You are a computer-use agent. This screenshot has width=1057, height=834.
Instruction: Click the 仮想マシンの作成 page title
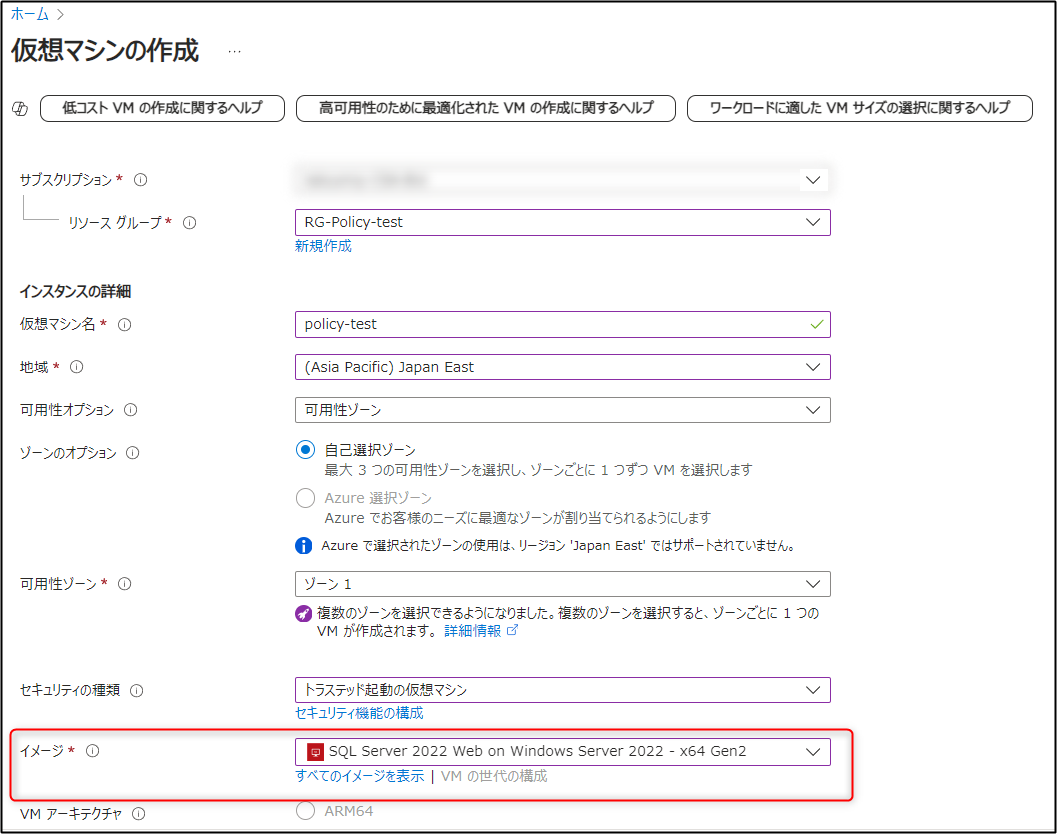pyautogui.click(x=105, y=51)
